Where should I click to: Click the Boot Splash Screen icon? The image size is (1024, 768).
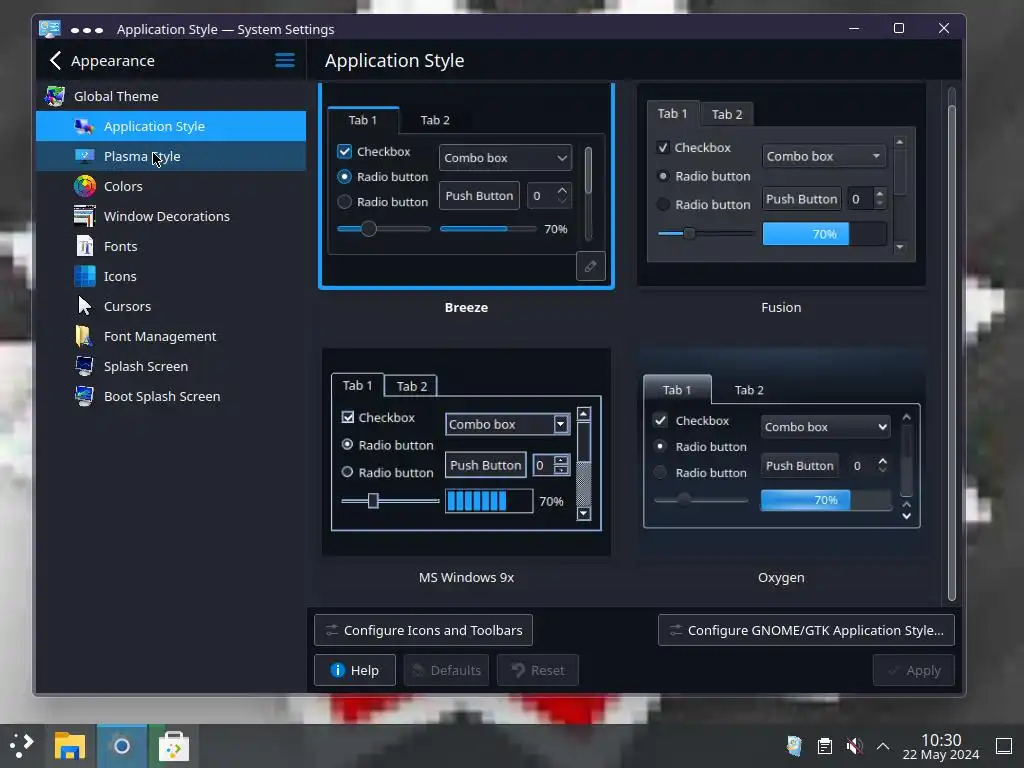pyautogui.click(x=84, y=396)
